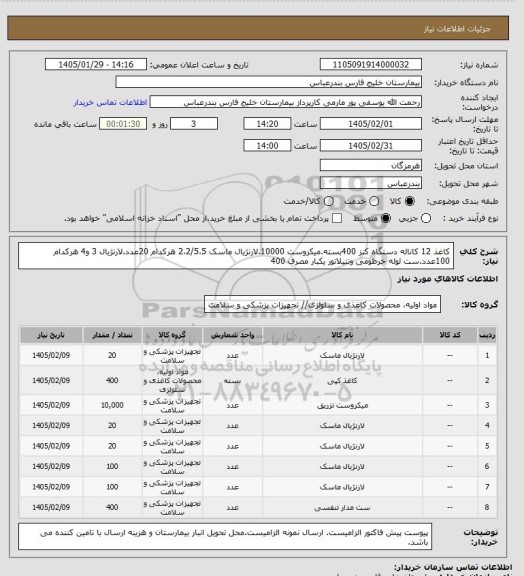524x576 pixels.
Task: Click the تاریخ نیاز column header
Action: coord(51,335)
